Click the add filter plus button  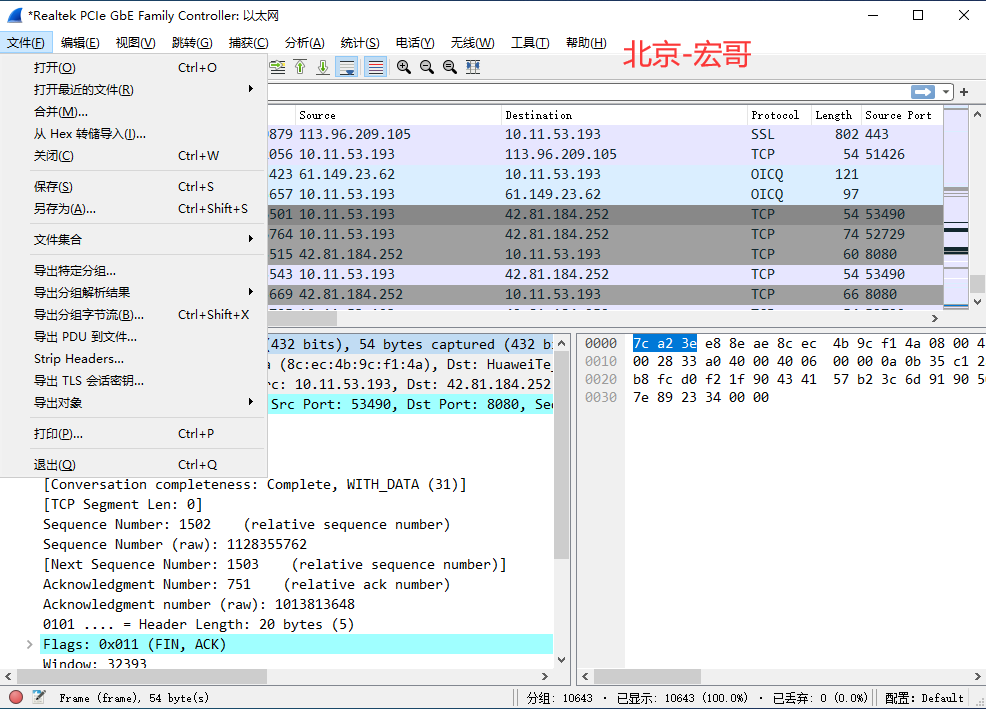click(x=964, y=92)
